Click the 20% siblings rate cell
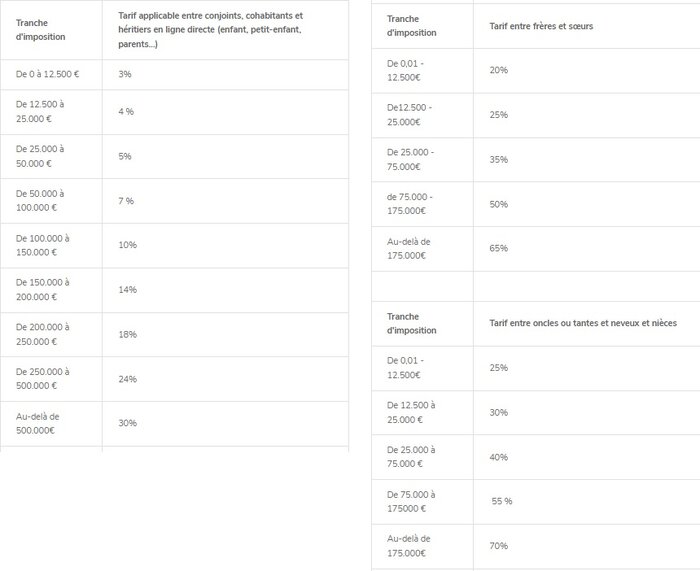700x571 pixels. click(499, 70)
